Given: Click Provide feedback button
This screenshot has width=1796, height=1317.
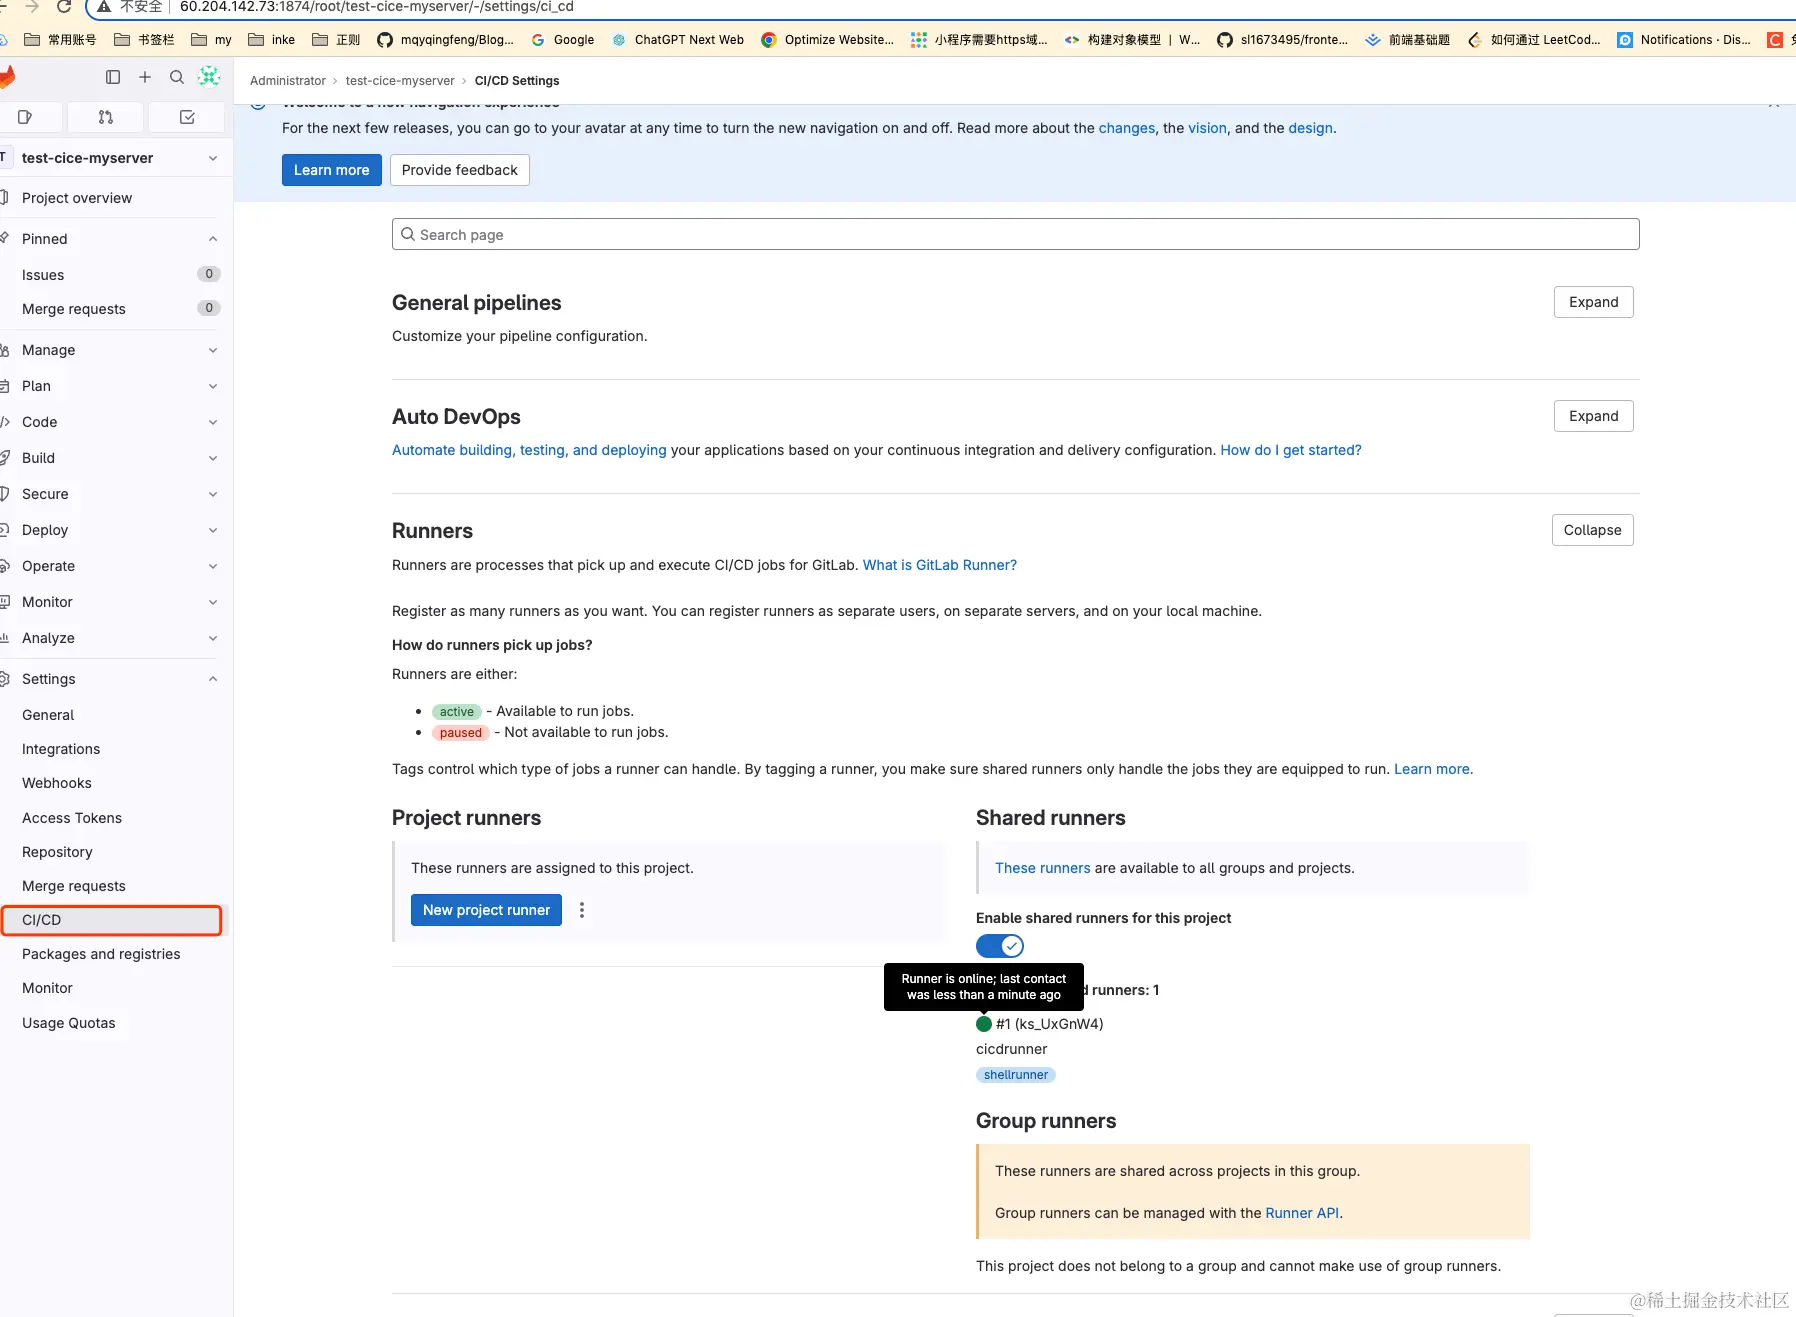Looking at the screenshot, I should point(460,170).
